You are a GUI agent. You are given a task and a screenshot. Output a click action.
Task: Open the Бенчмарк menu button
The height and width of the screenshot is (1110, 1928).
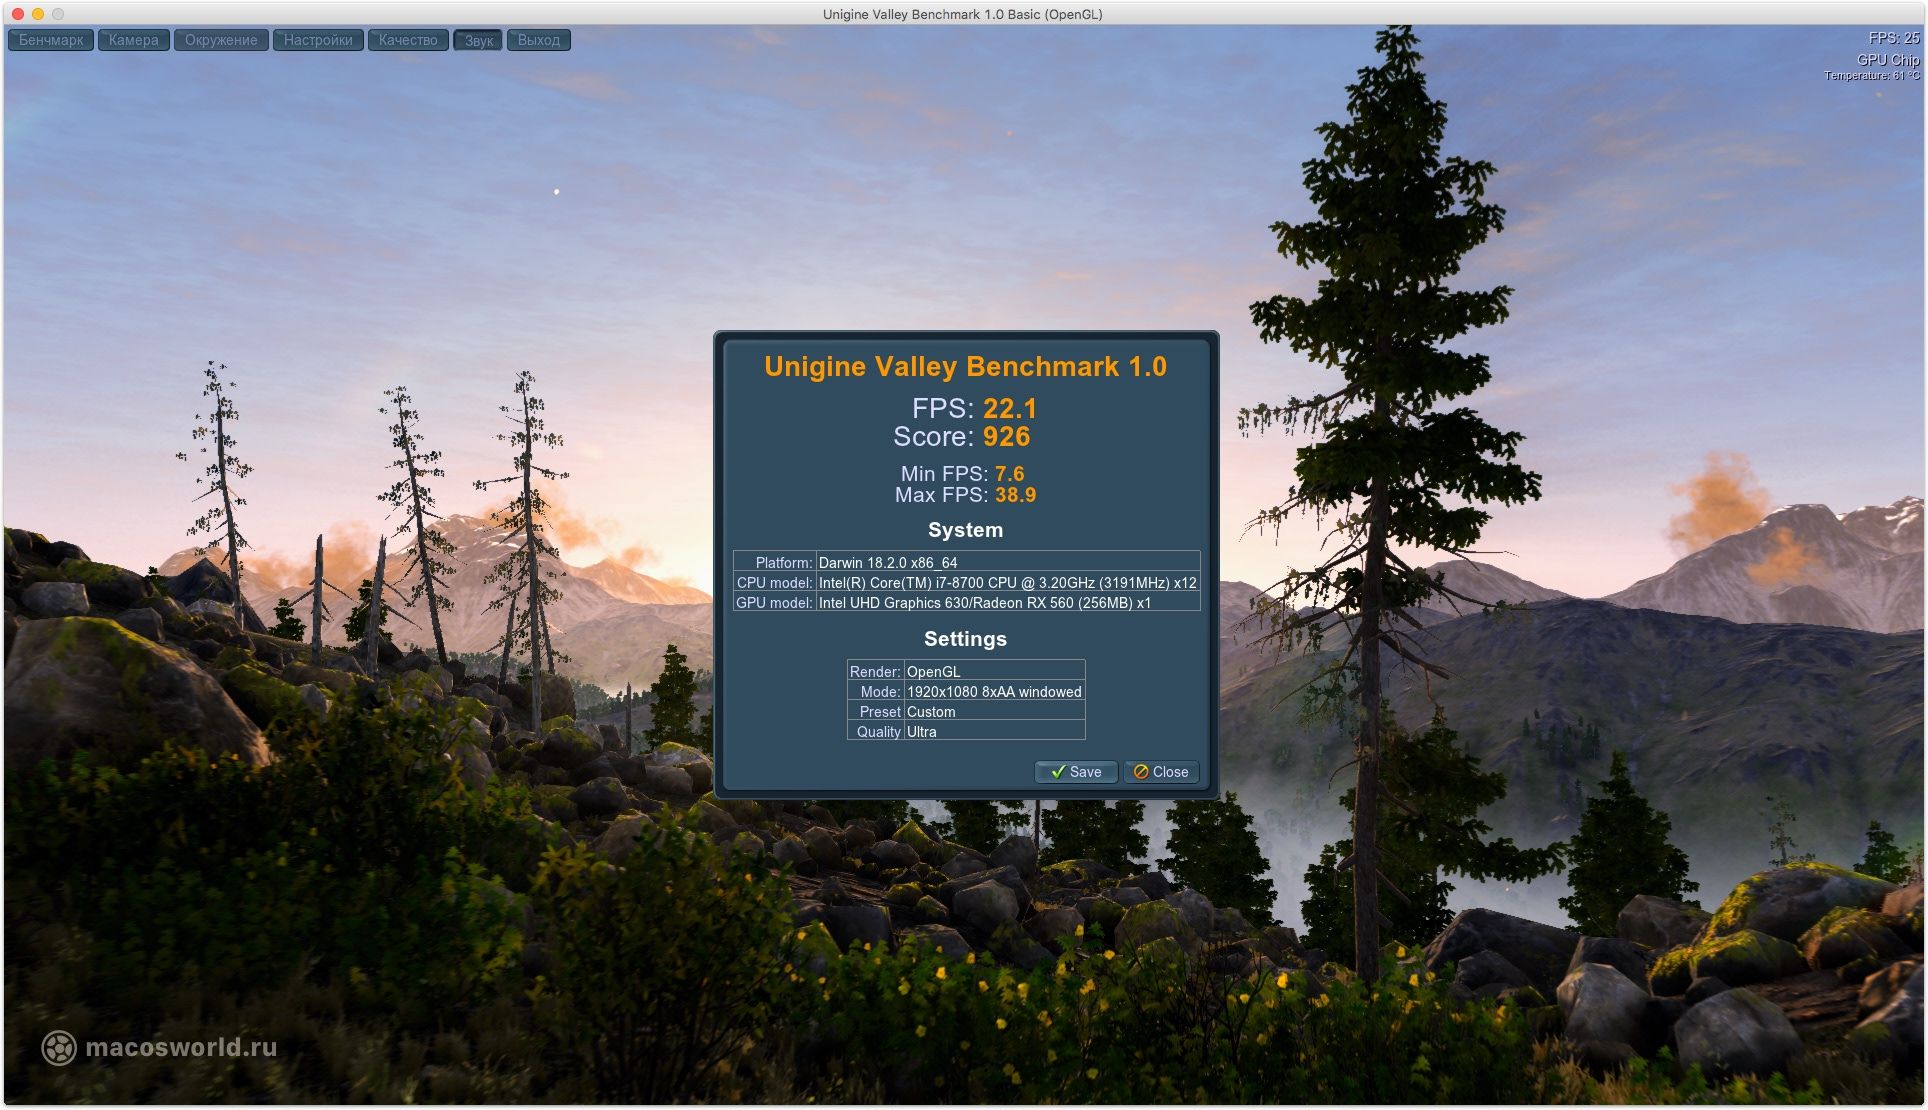point(51,40)
